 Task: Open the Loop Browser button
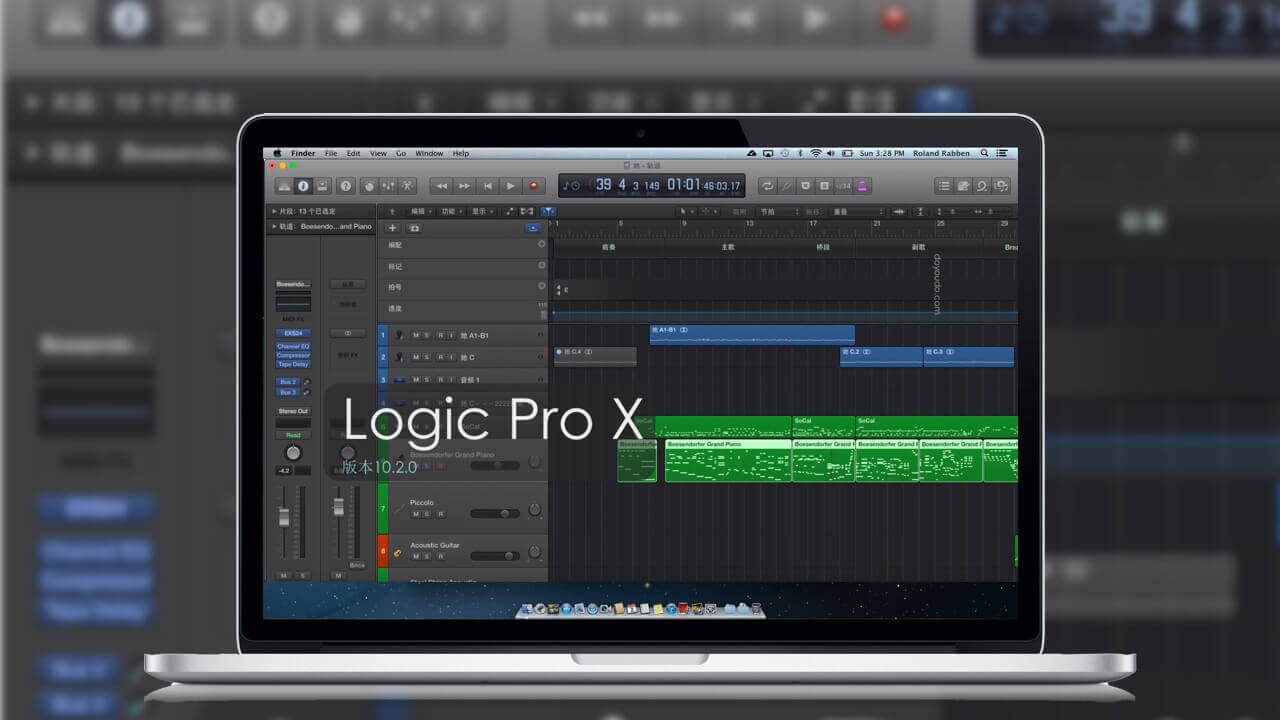click(981, 186)
